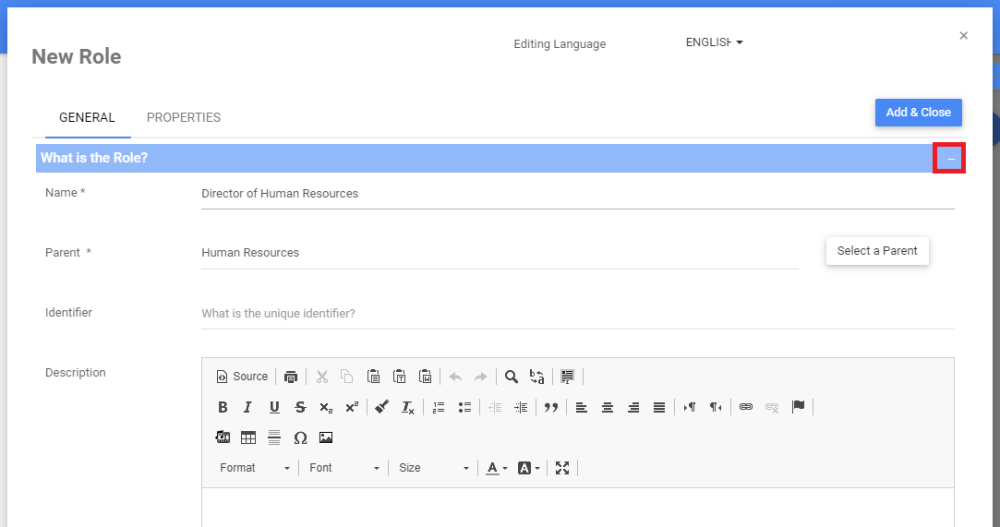
Task: Click the Insert Link icon
Action: tap(746, 407)
